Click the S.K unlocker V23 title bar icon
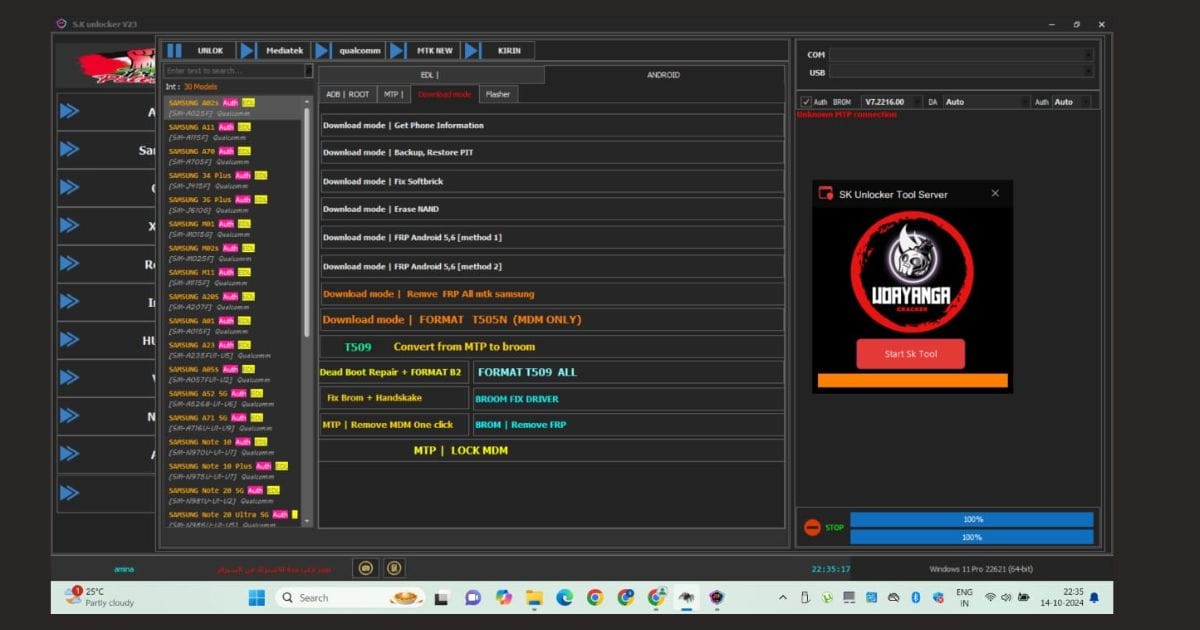The image size is (1200, 630). tap(62, 23)
